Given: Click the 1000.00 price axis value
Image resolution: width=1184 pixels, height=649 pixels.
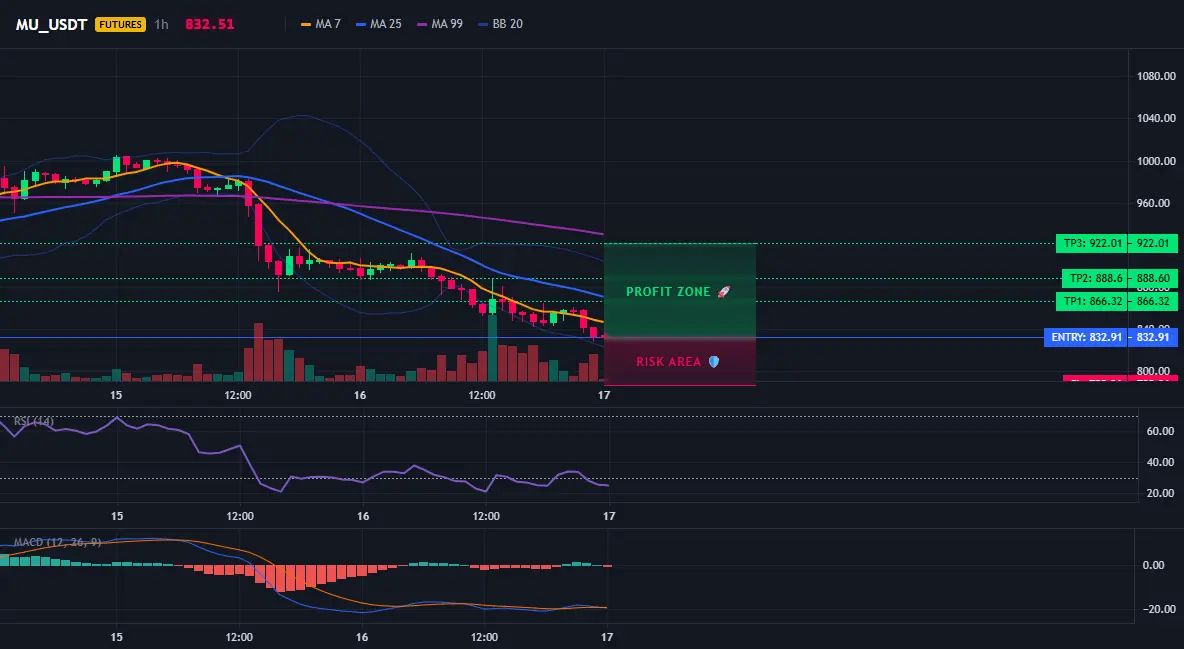Looking at the screenshot, I should pos(1156,161).
